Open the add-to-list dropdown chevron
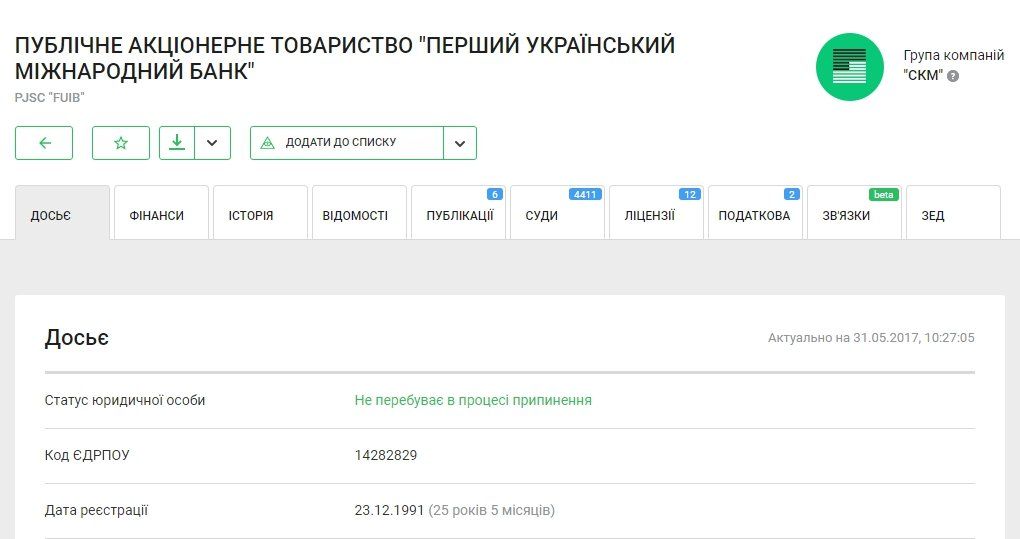 [460, 143]
